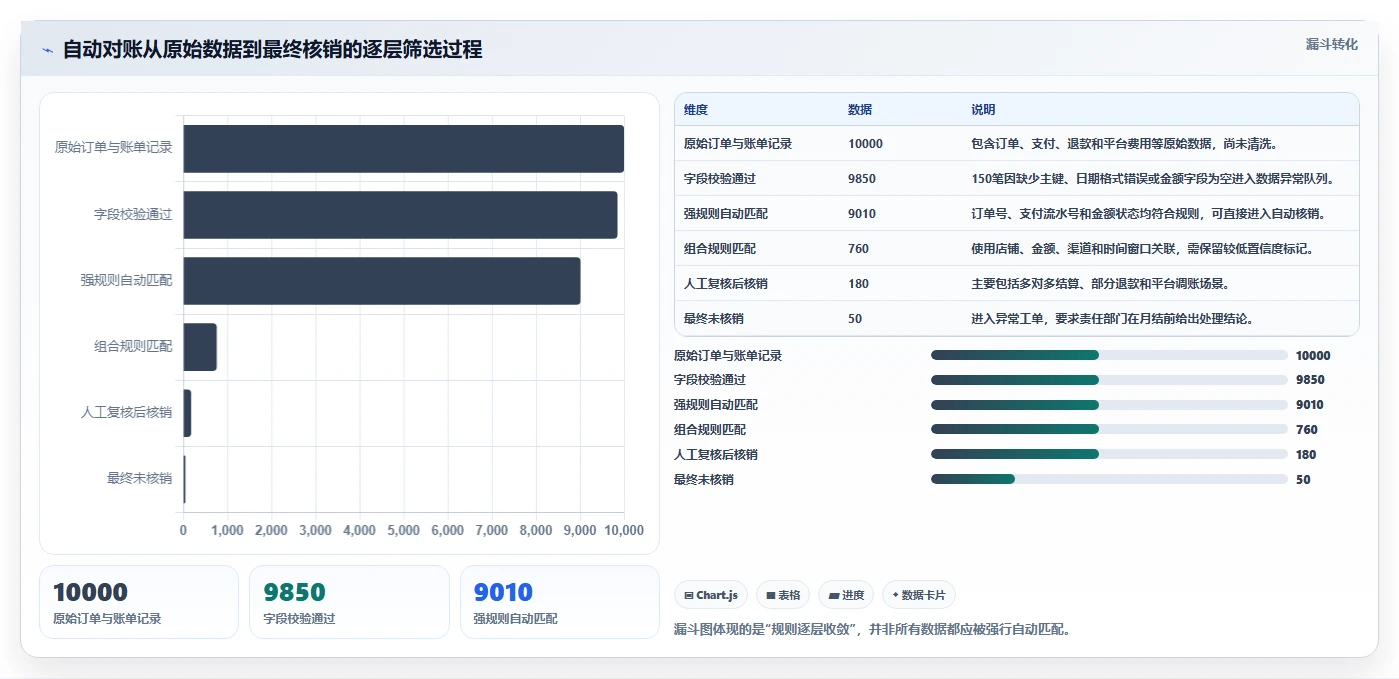
Task: Click the 人工复核后核销 chart bar
Action: point(187,413)
